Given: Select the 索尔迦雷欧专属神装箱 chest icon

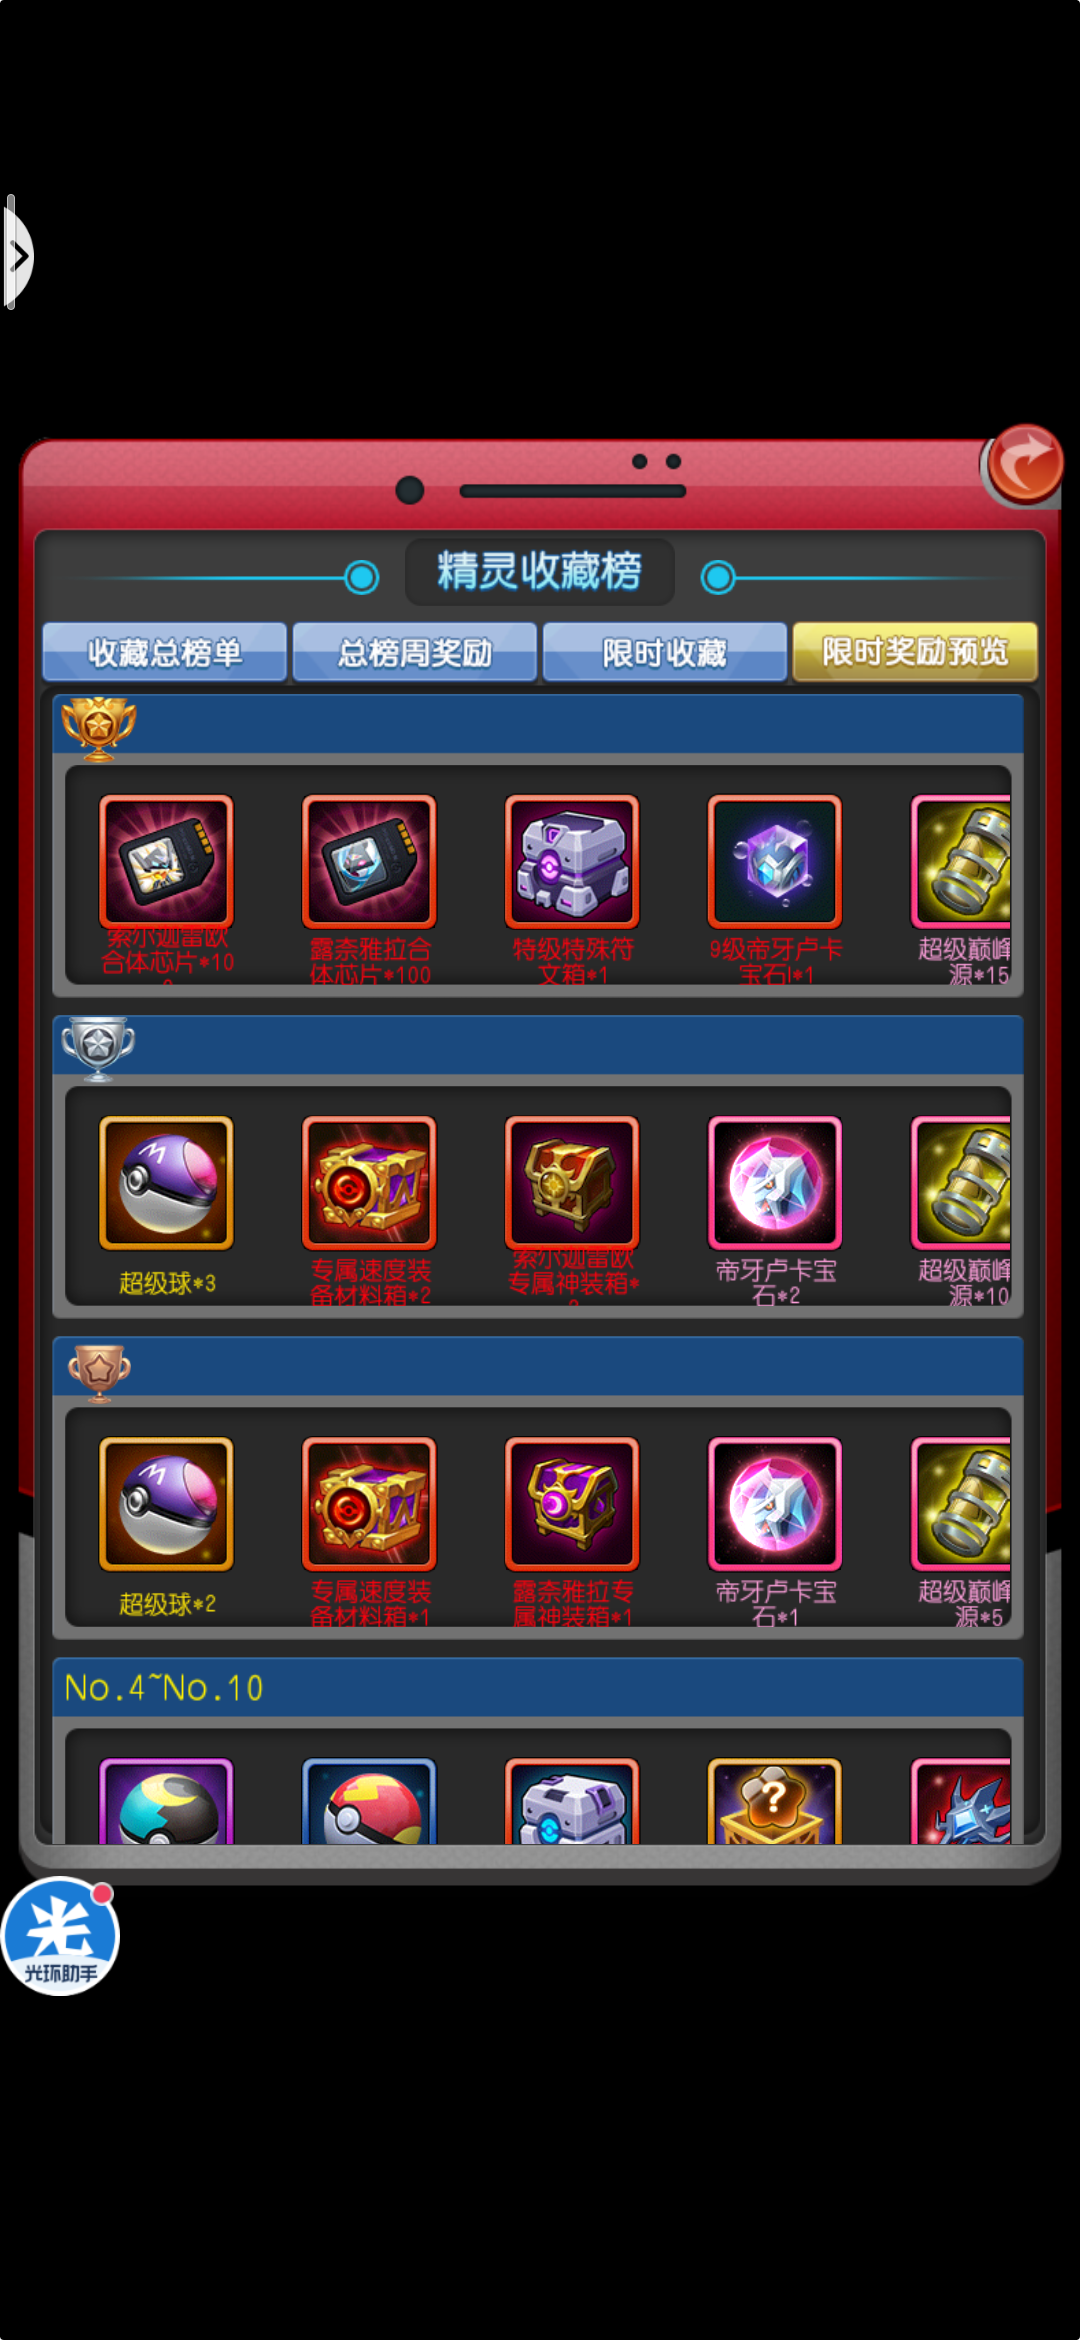Looking at the screenshot, I should click(572, 1183).
